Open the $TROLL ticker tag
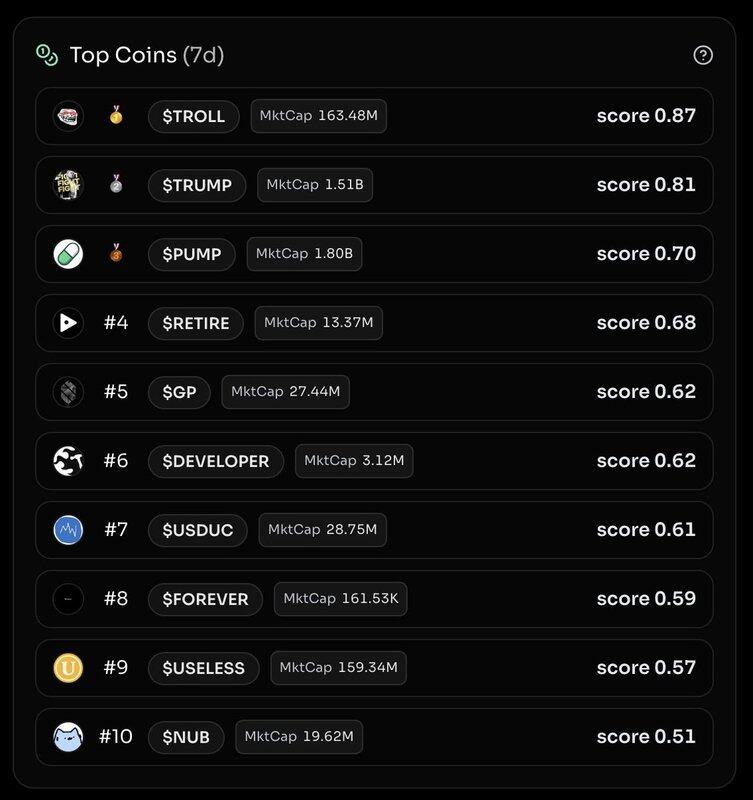The height and width of the screenshot is (800, 753). tap(194, 116)
